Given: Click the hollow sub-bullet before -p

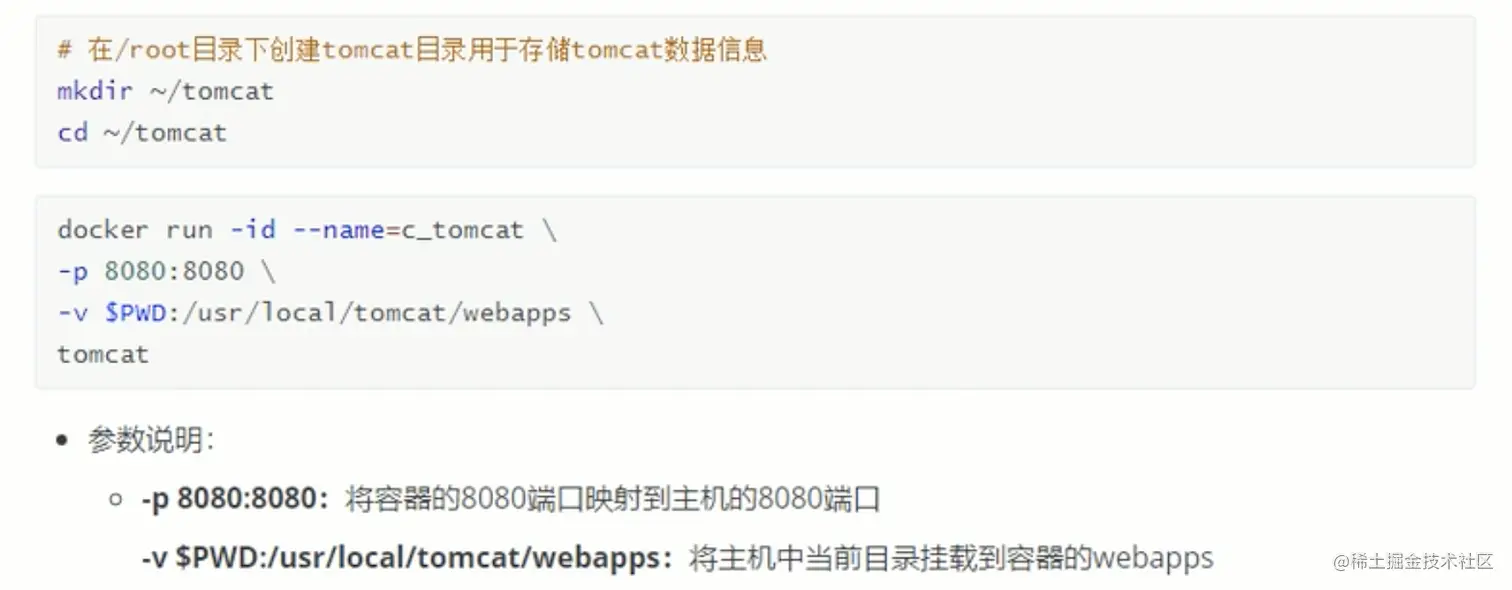Looking at the screenshot, I should (116, 499).
